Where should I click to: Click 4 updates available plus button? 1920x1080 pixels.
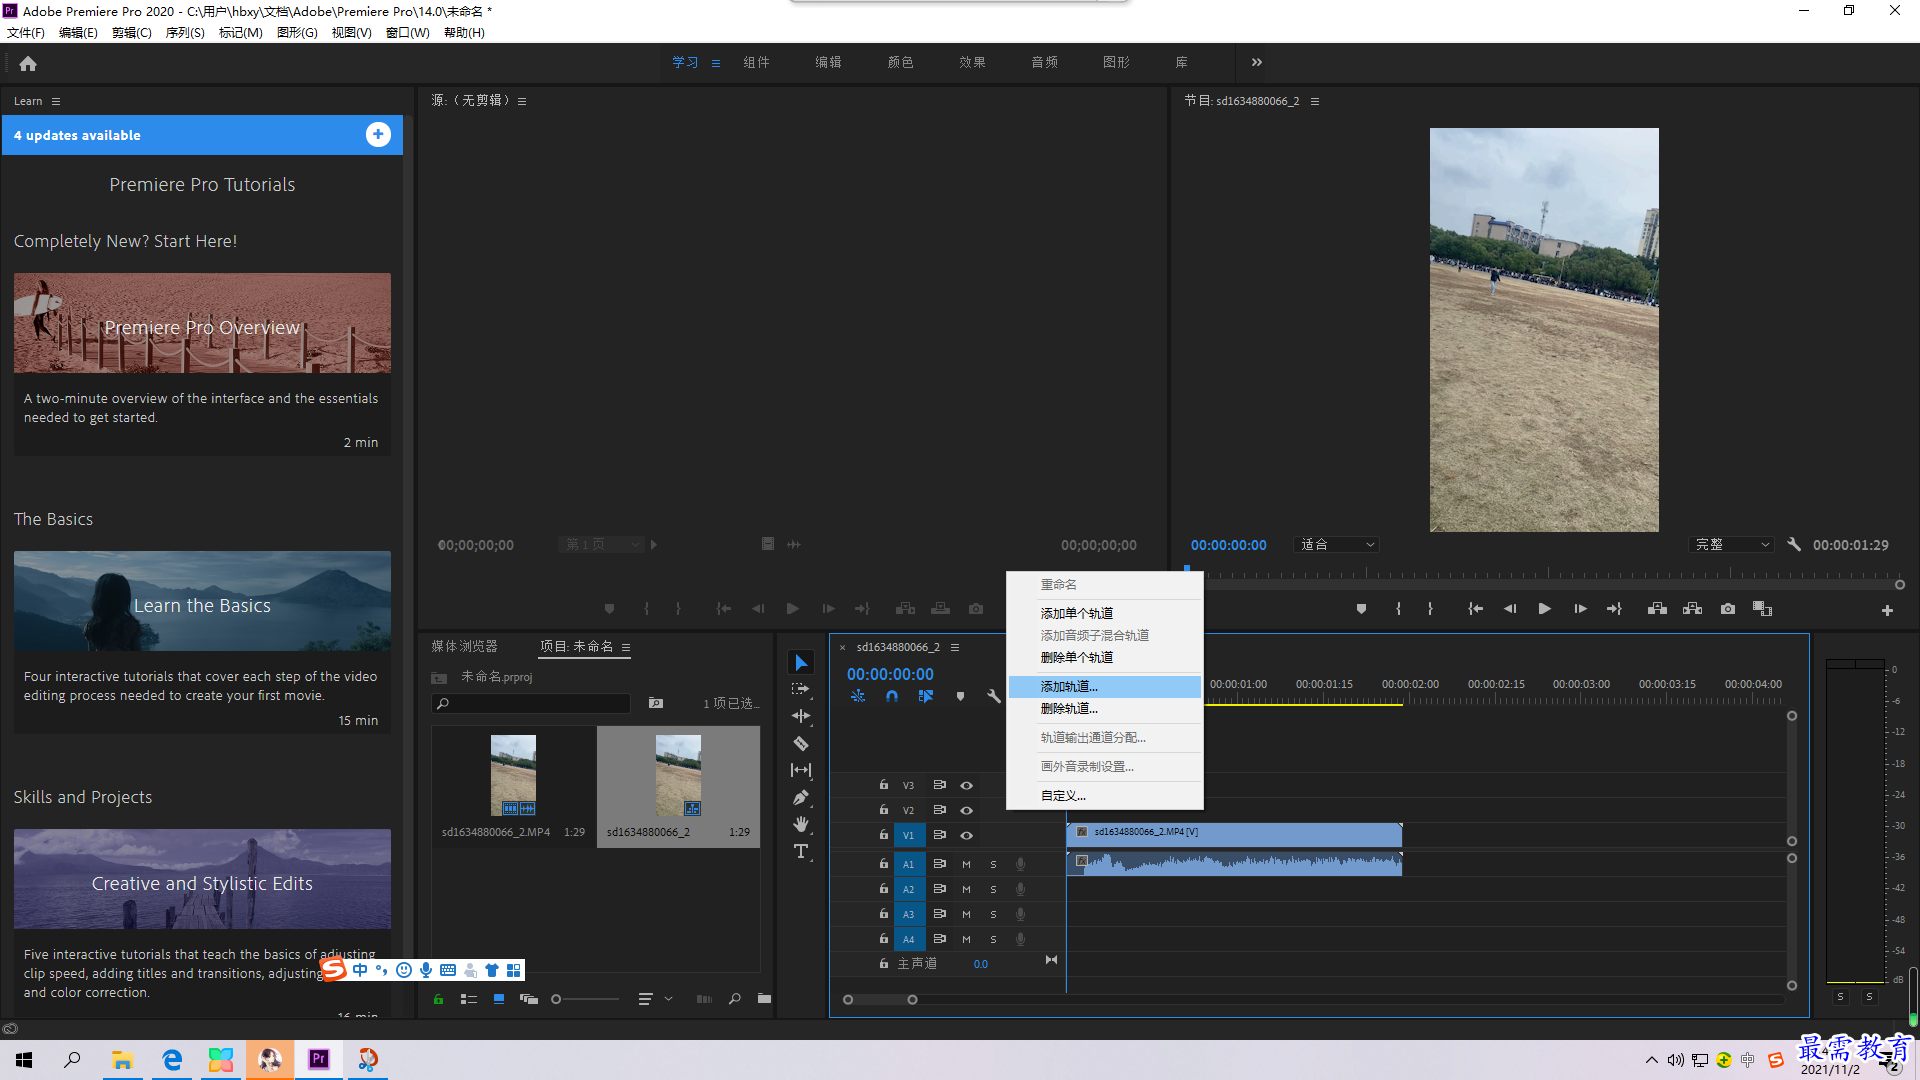(x=378, y=135)
